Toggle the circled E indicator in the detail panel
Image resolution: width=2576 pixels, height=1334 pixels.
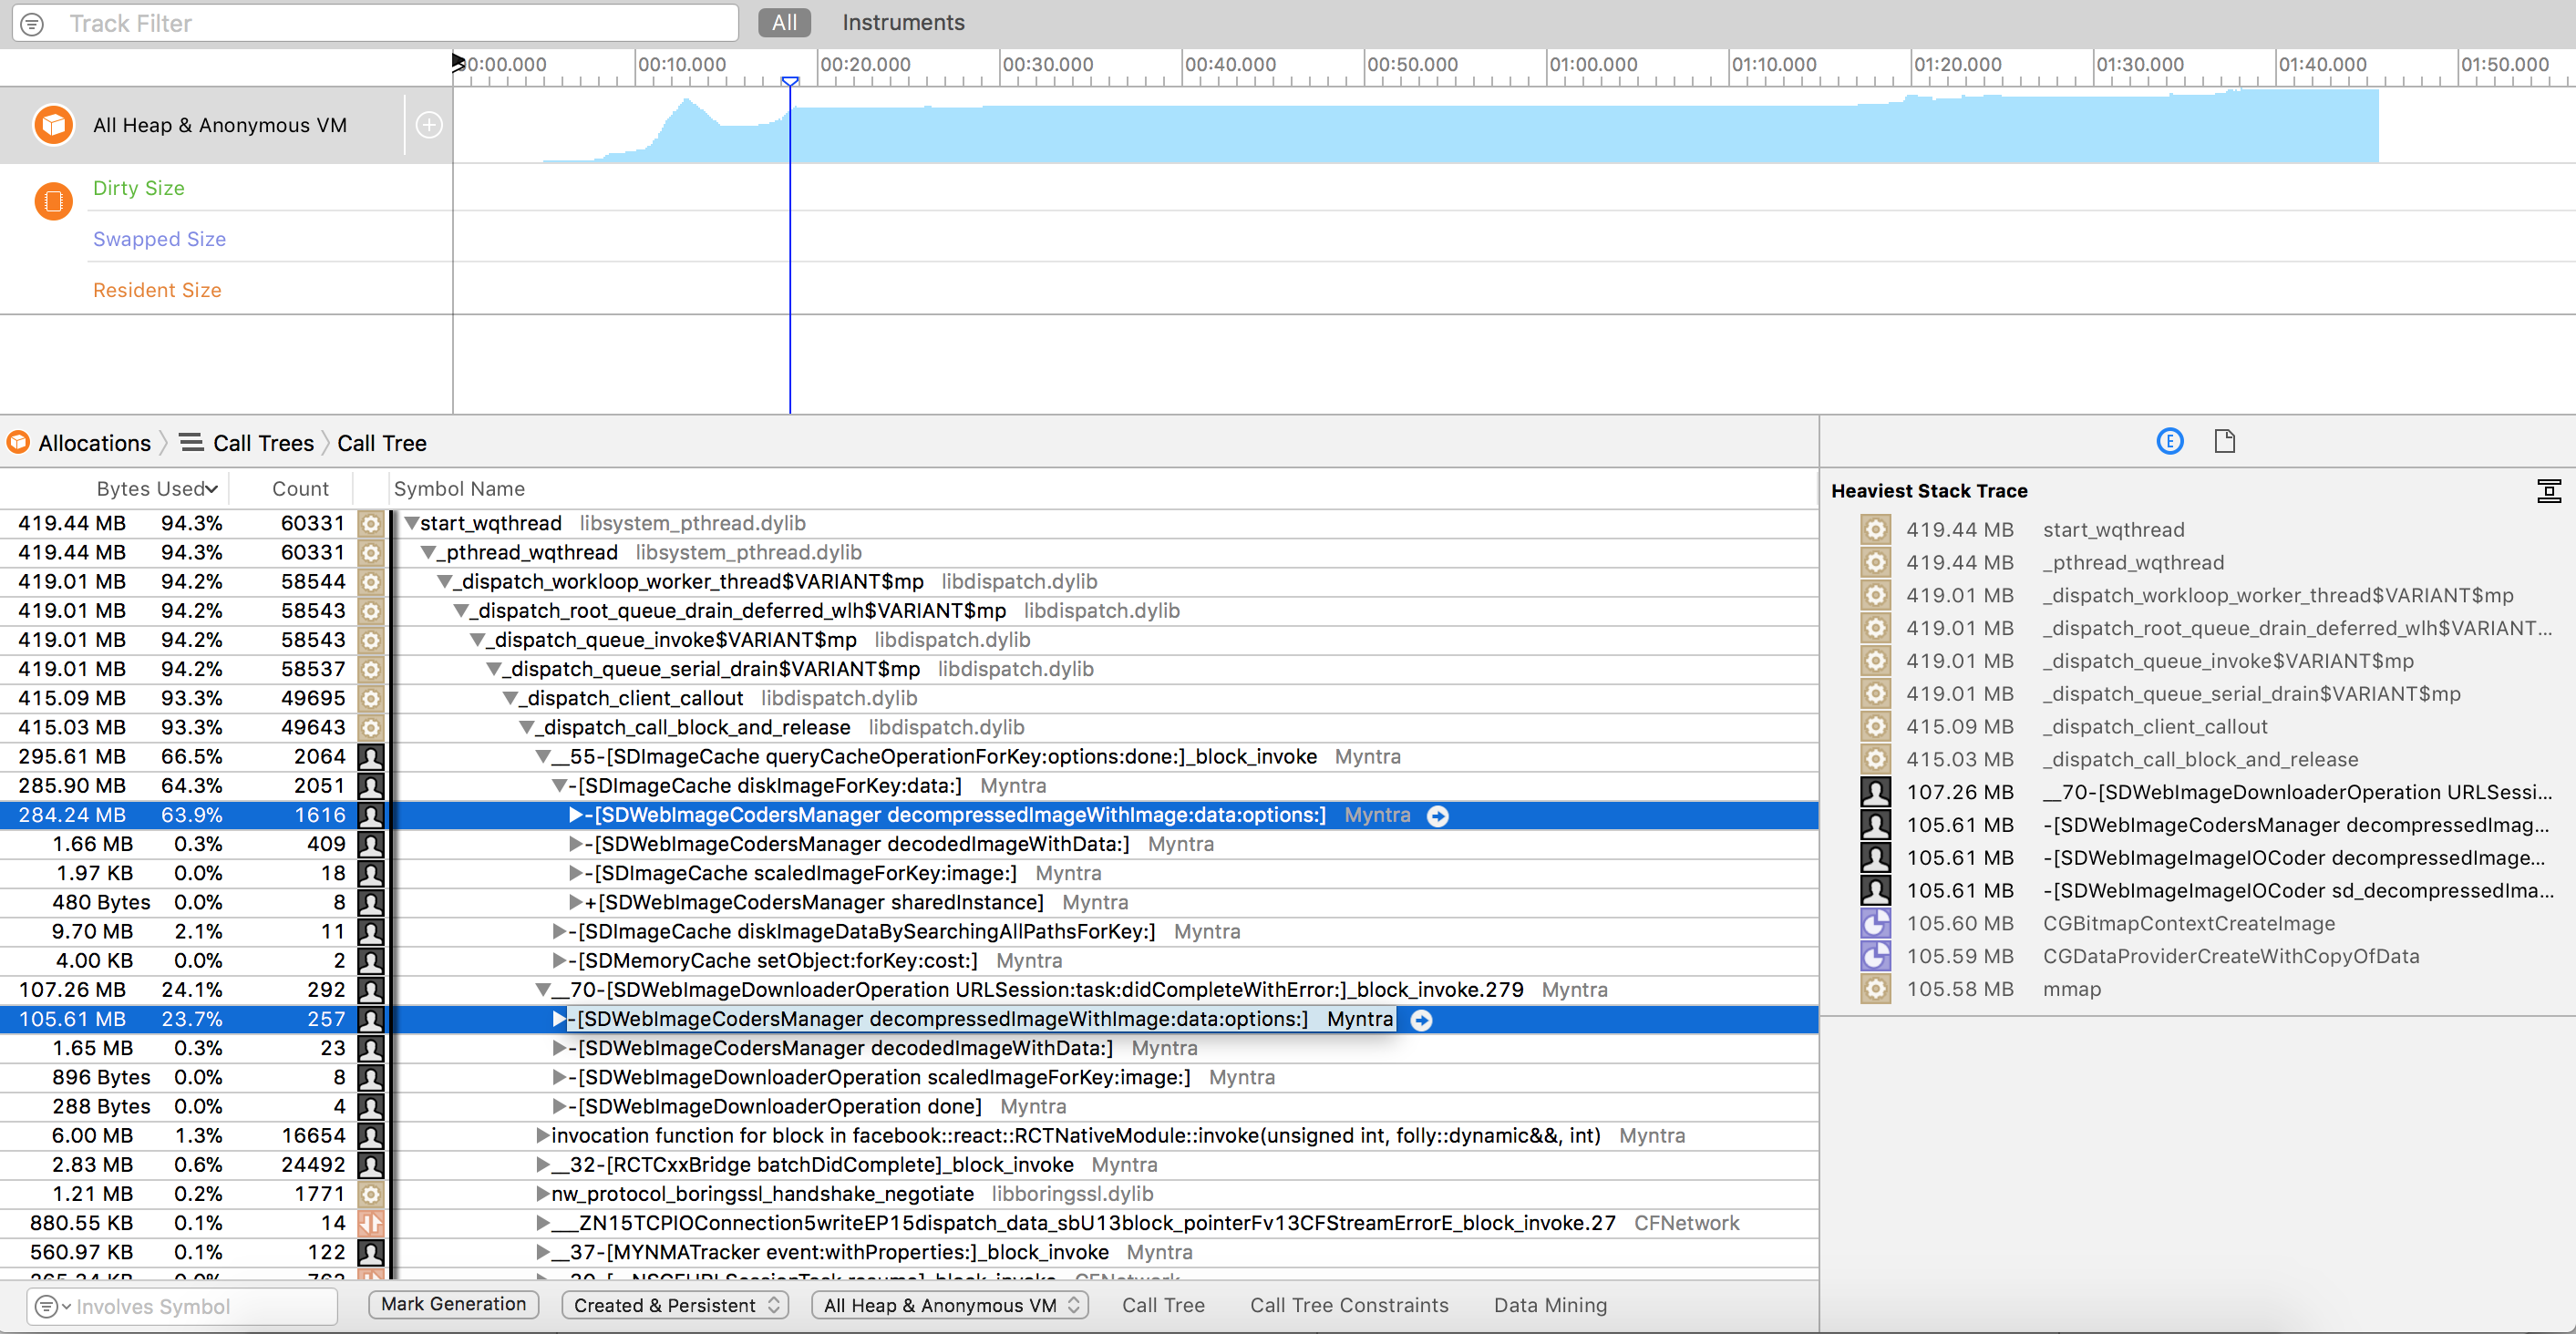(2169, 441)
